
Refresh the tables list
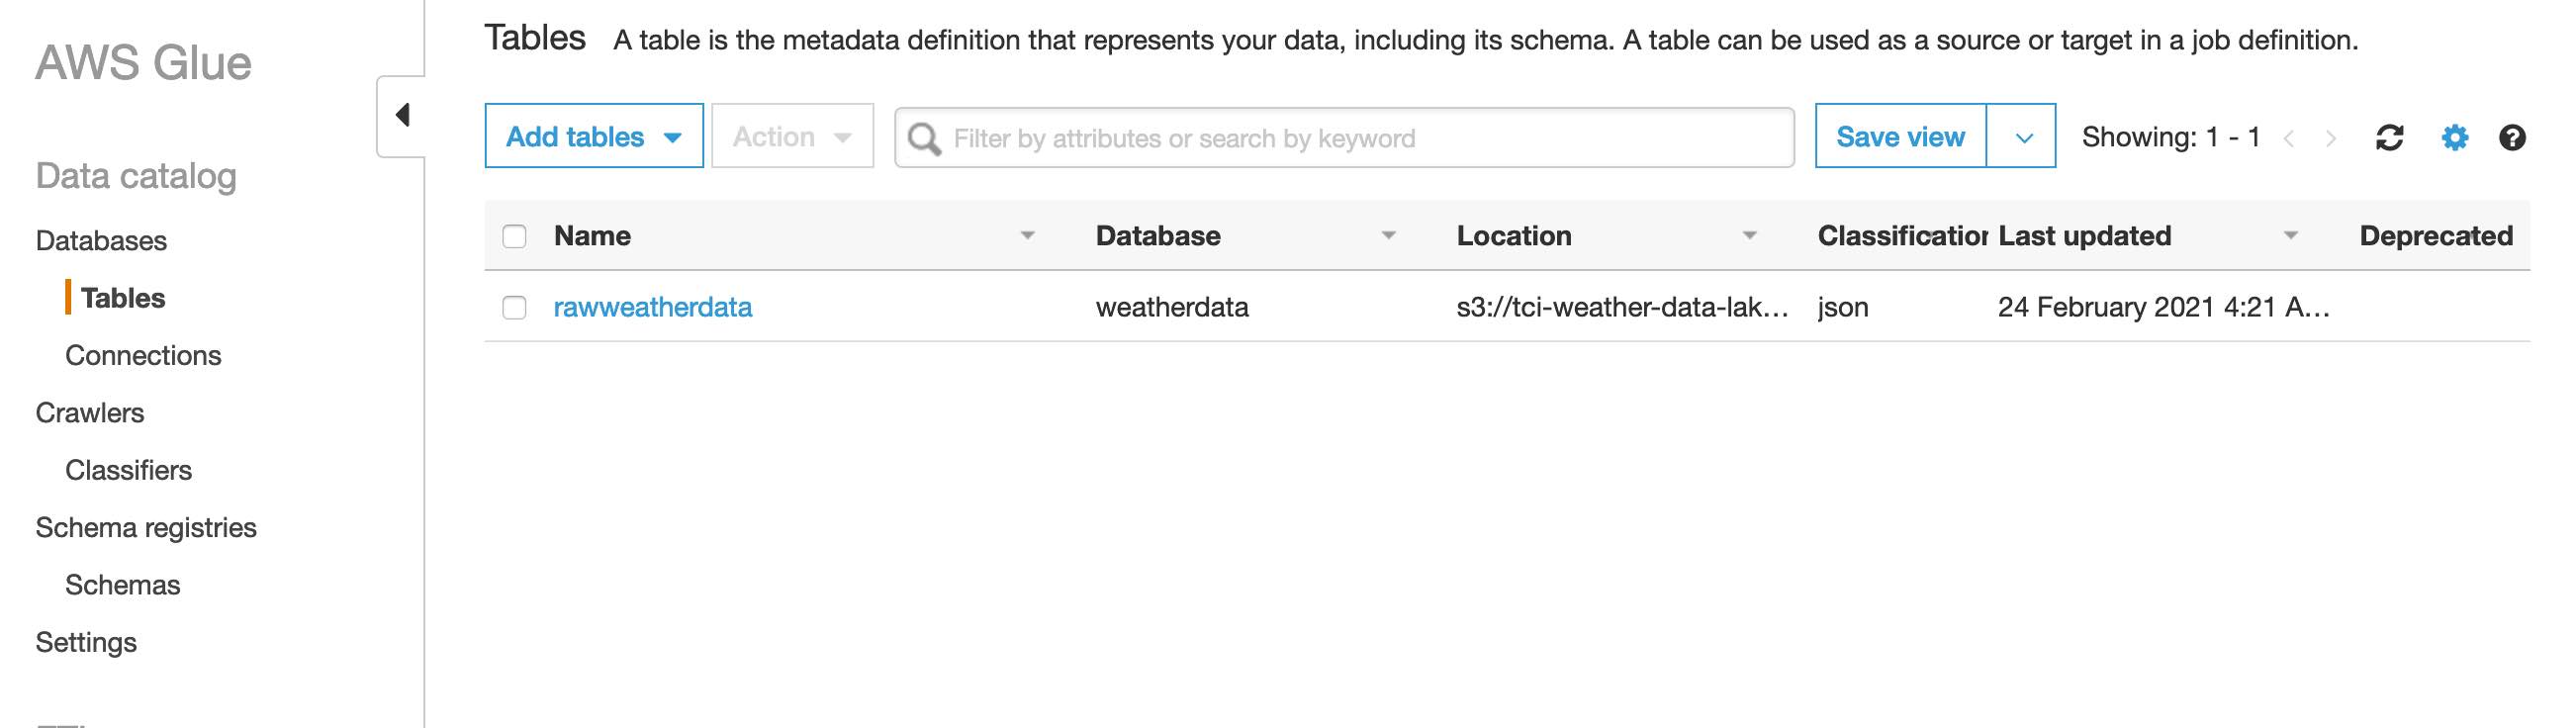click(x=2389, y=137)
